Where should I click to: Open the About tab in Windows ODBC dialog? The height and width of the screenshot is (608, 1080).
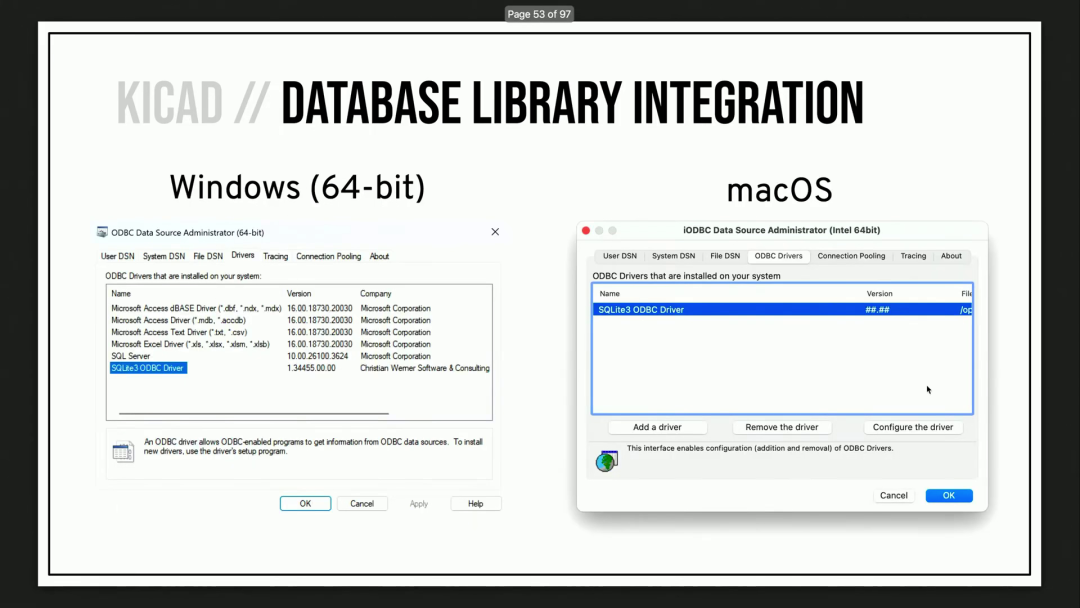[x=380, y=256]
